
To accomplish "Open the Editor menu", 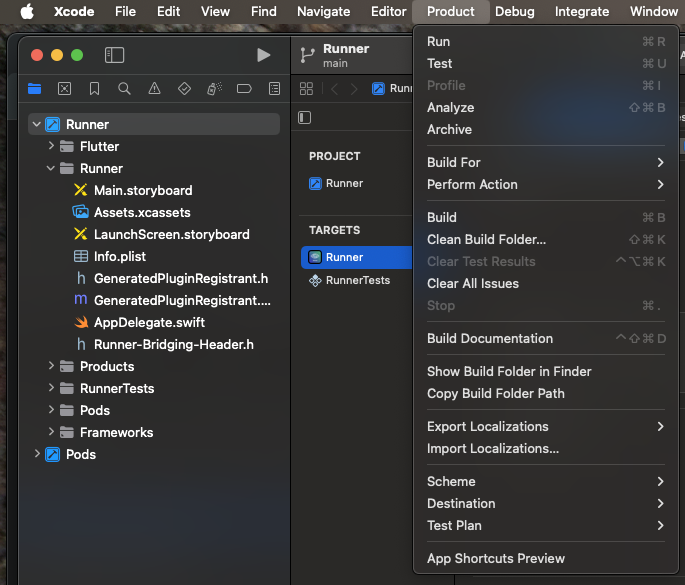I will point(388,12).
